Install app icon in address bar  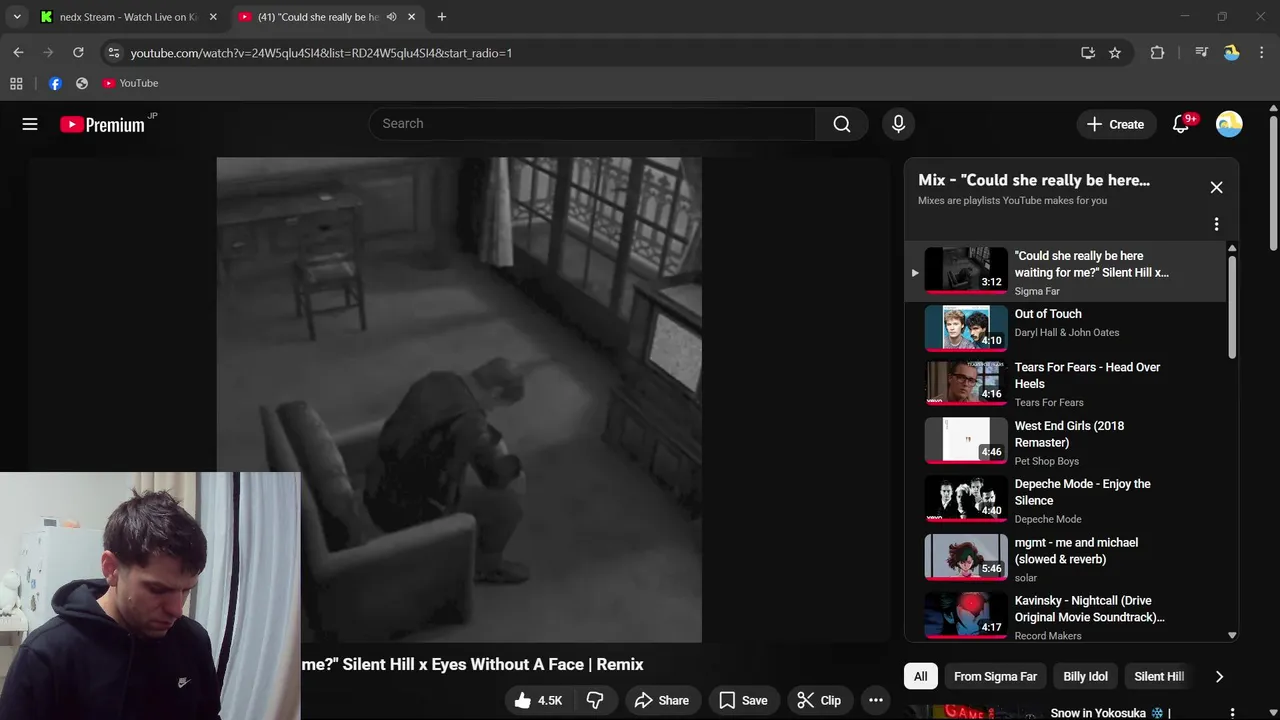click(x=1088, y=53)
